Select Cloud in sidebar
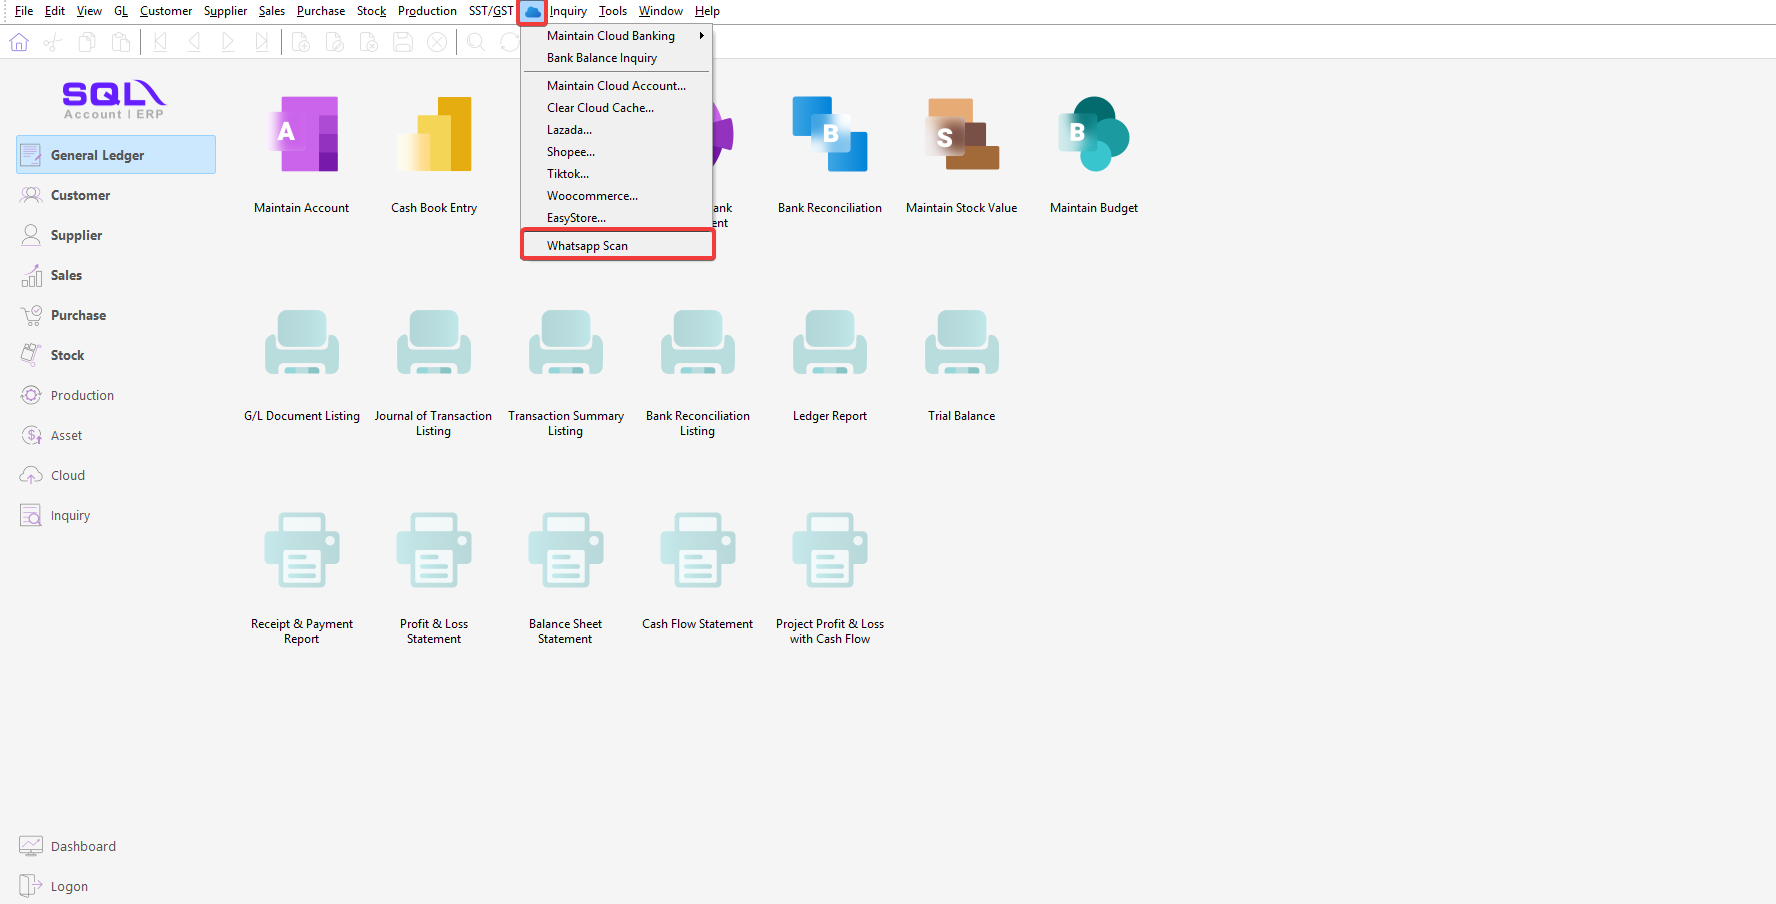1776x904 pixels. (116, 475)
